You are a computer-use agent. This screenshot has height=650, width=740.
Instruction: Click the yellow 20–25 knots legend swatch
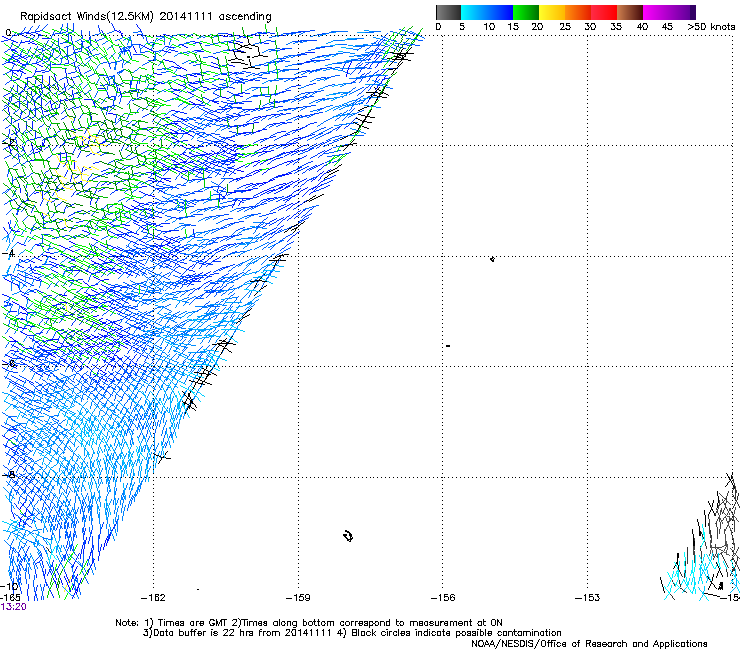pyautogui.click(x=552, y=12)
